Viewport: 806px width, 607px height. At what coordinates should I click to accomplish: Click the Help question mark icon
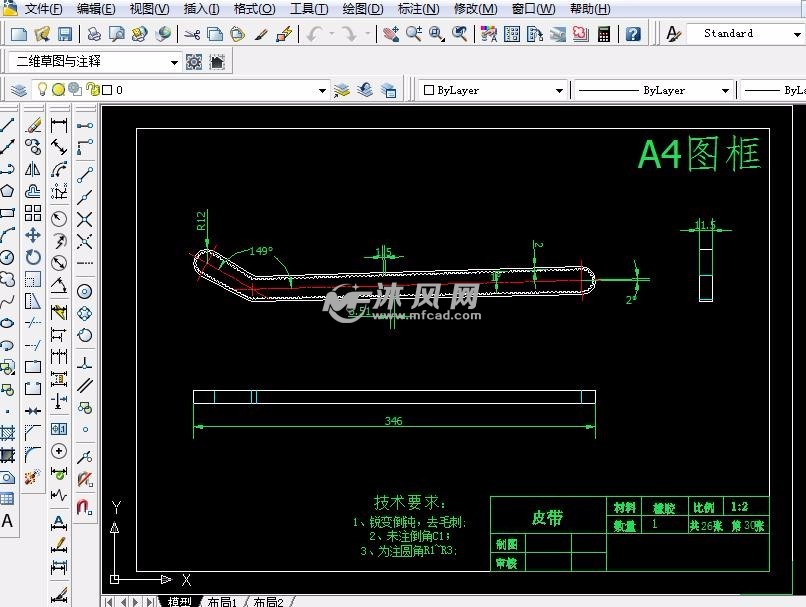(634, 34)
